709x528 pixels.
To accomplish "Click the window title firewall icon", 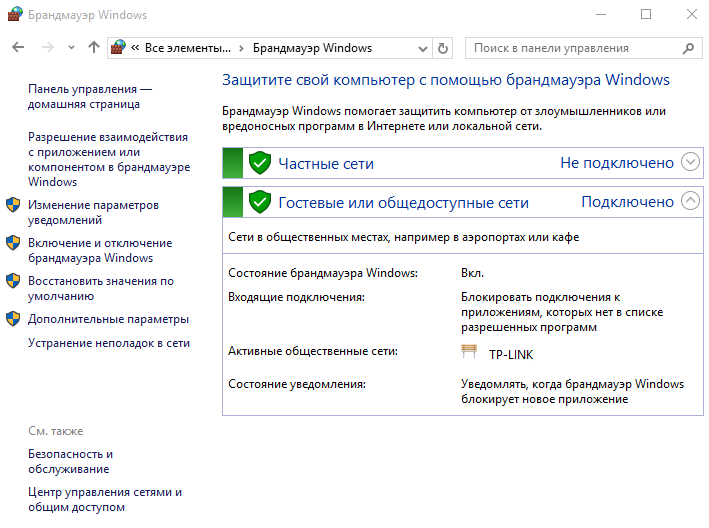I will [x=15, y=14].
